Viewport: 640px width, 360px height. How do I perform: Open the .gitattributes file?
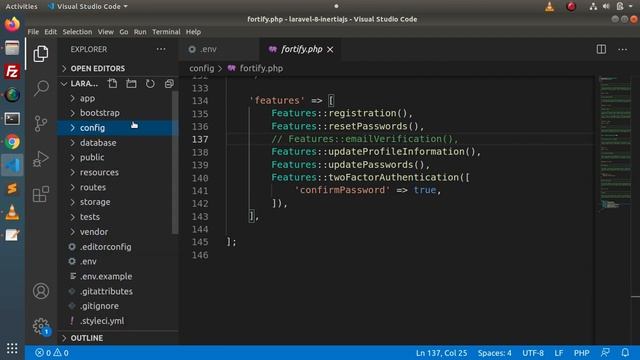coord(118,291)
